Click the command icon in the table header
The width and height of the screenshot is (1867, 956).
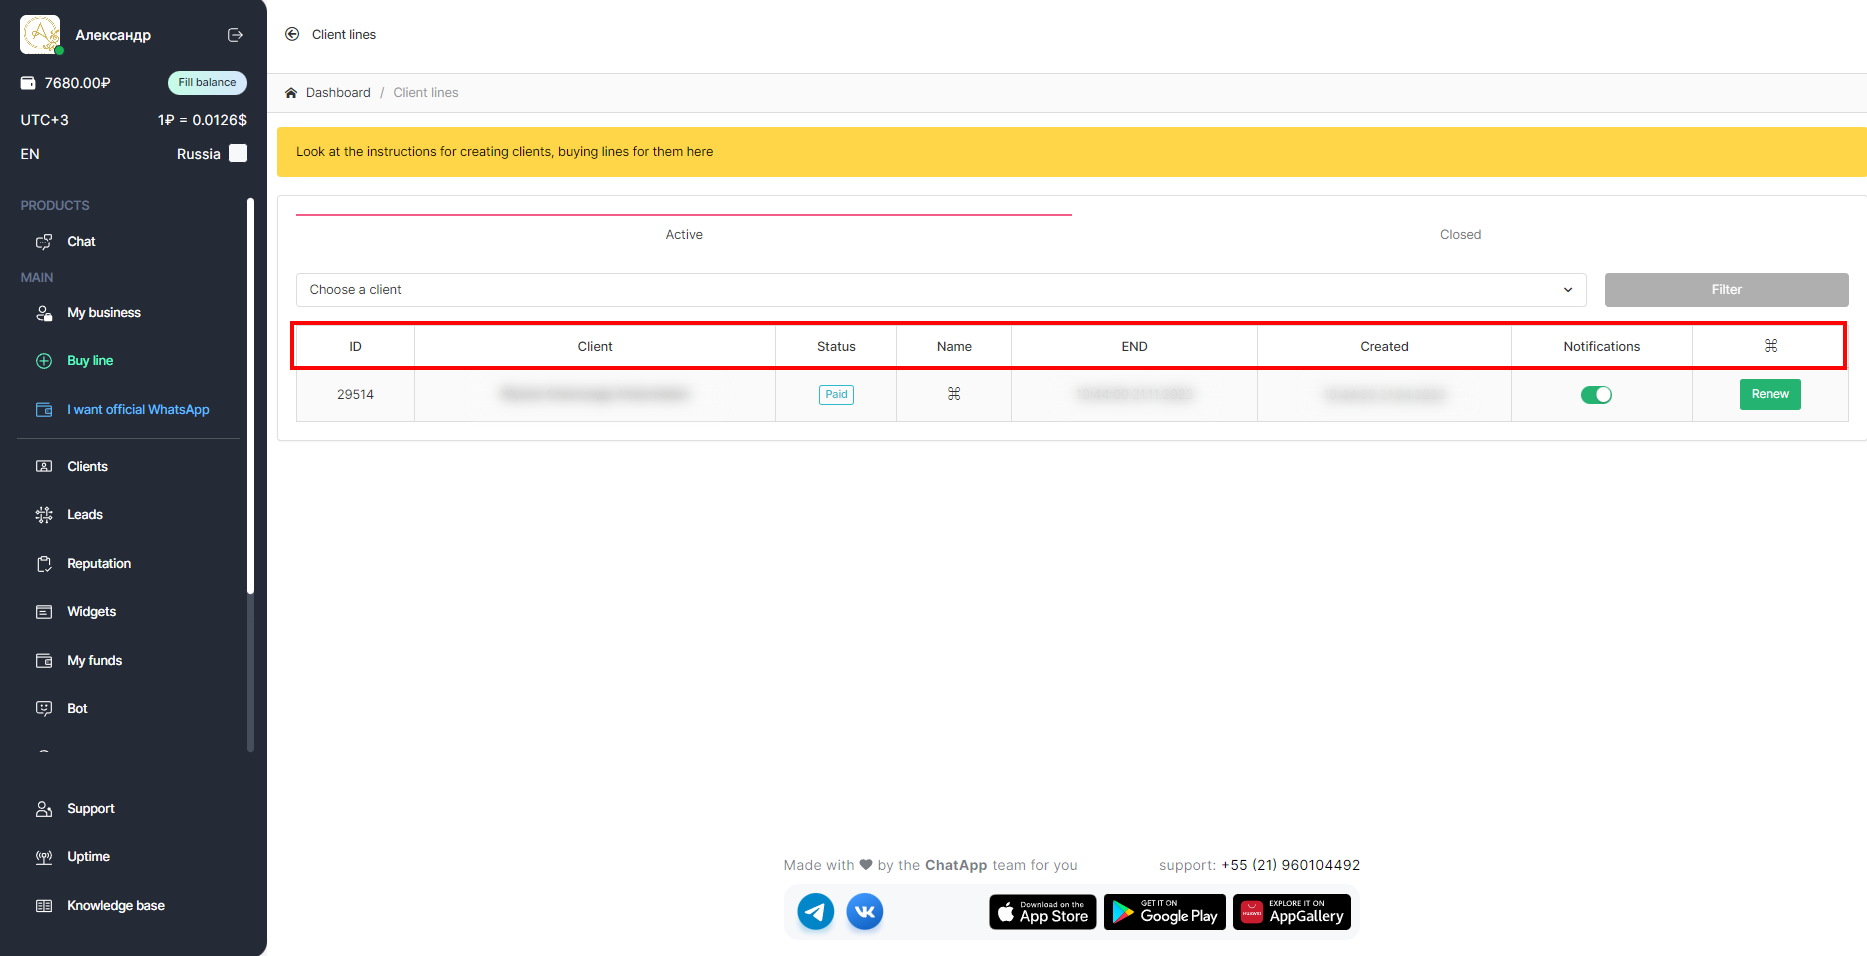tap(1770, 346)
